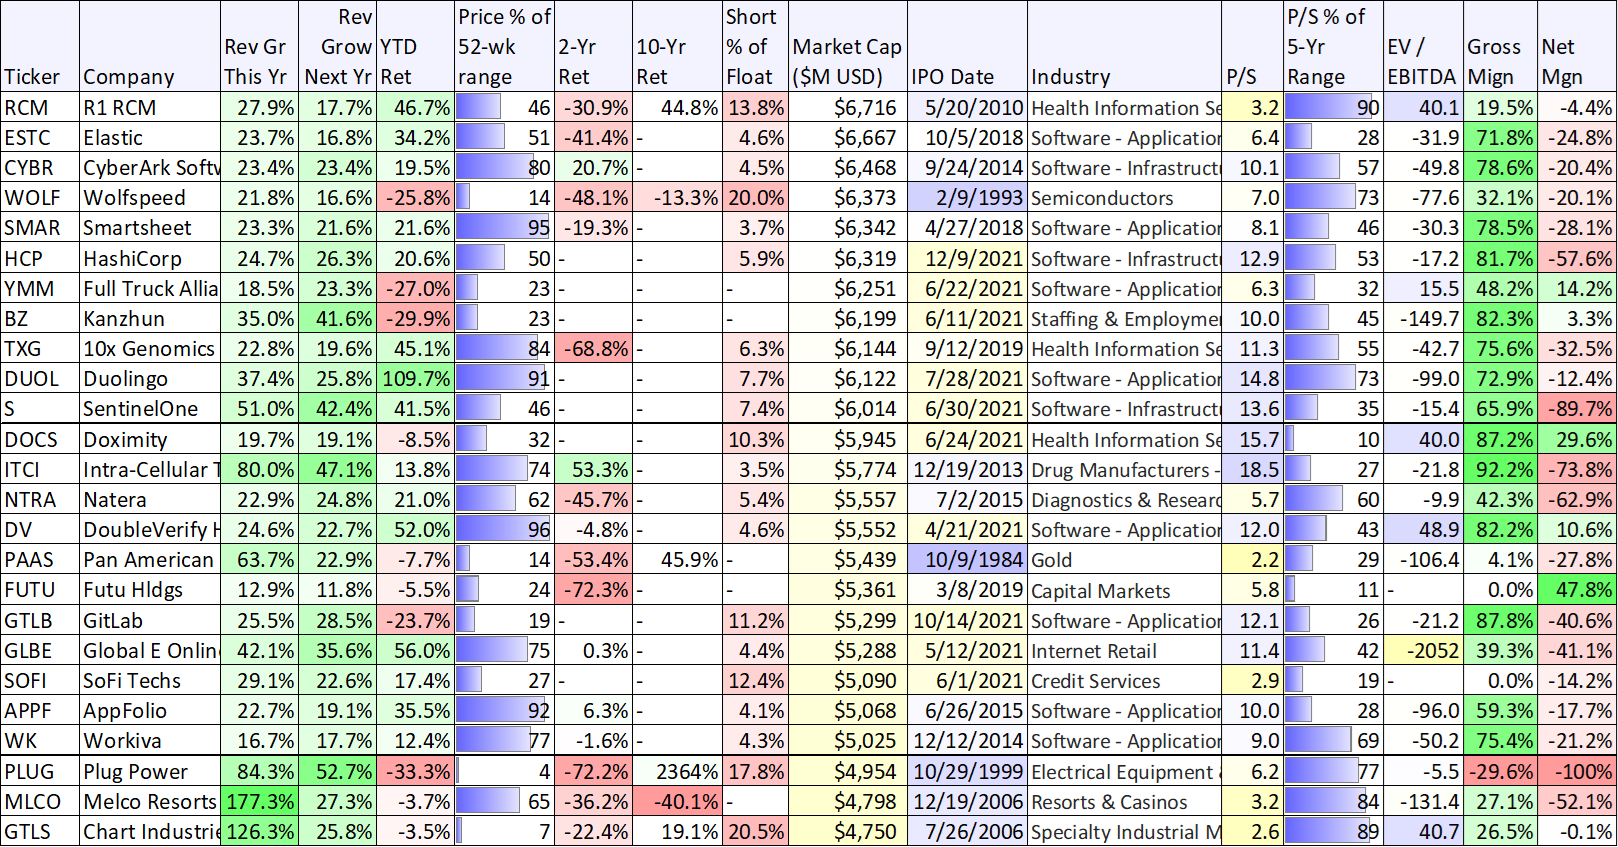Select the Gold industry cell

coord(1125,560)
